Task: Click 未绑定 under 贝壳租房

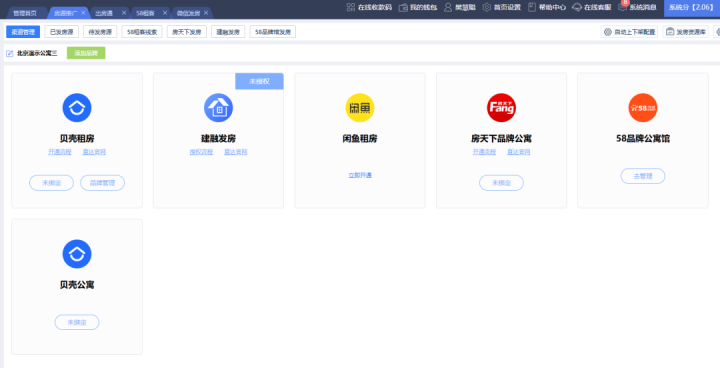Action: click(51, 183)
